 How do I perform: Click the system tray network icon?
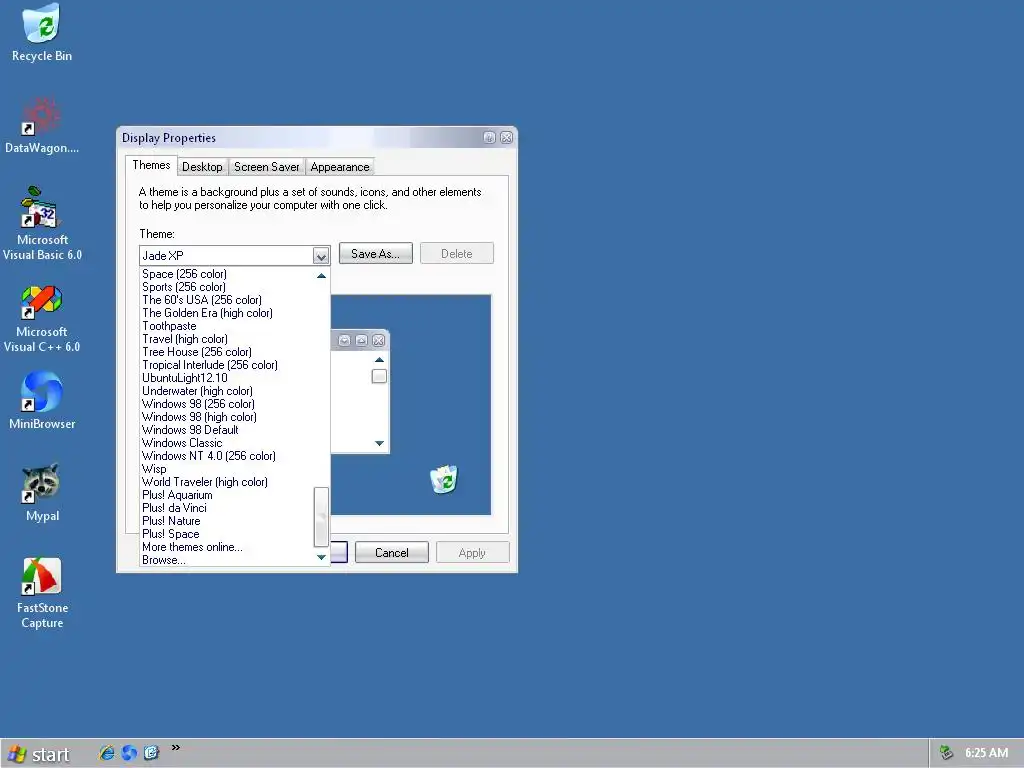(946, 753)
